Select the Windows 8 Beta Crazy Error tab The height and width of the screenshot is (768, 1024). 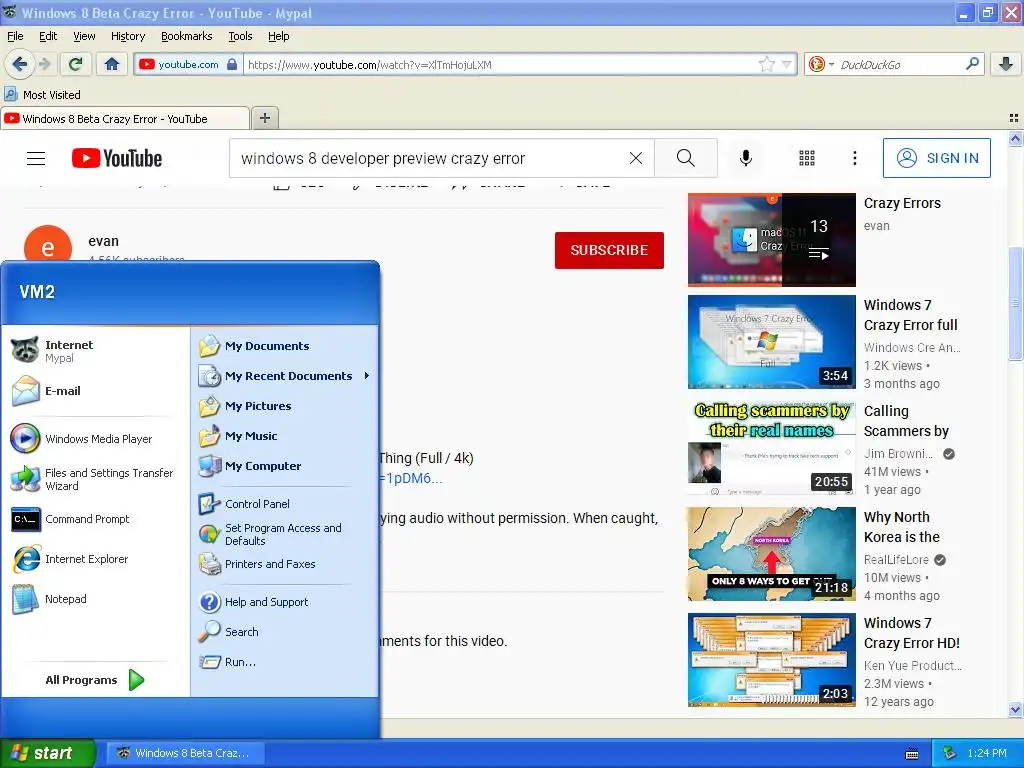(x=124, y=118)
